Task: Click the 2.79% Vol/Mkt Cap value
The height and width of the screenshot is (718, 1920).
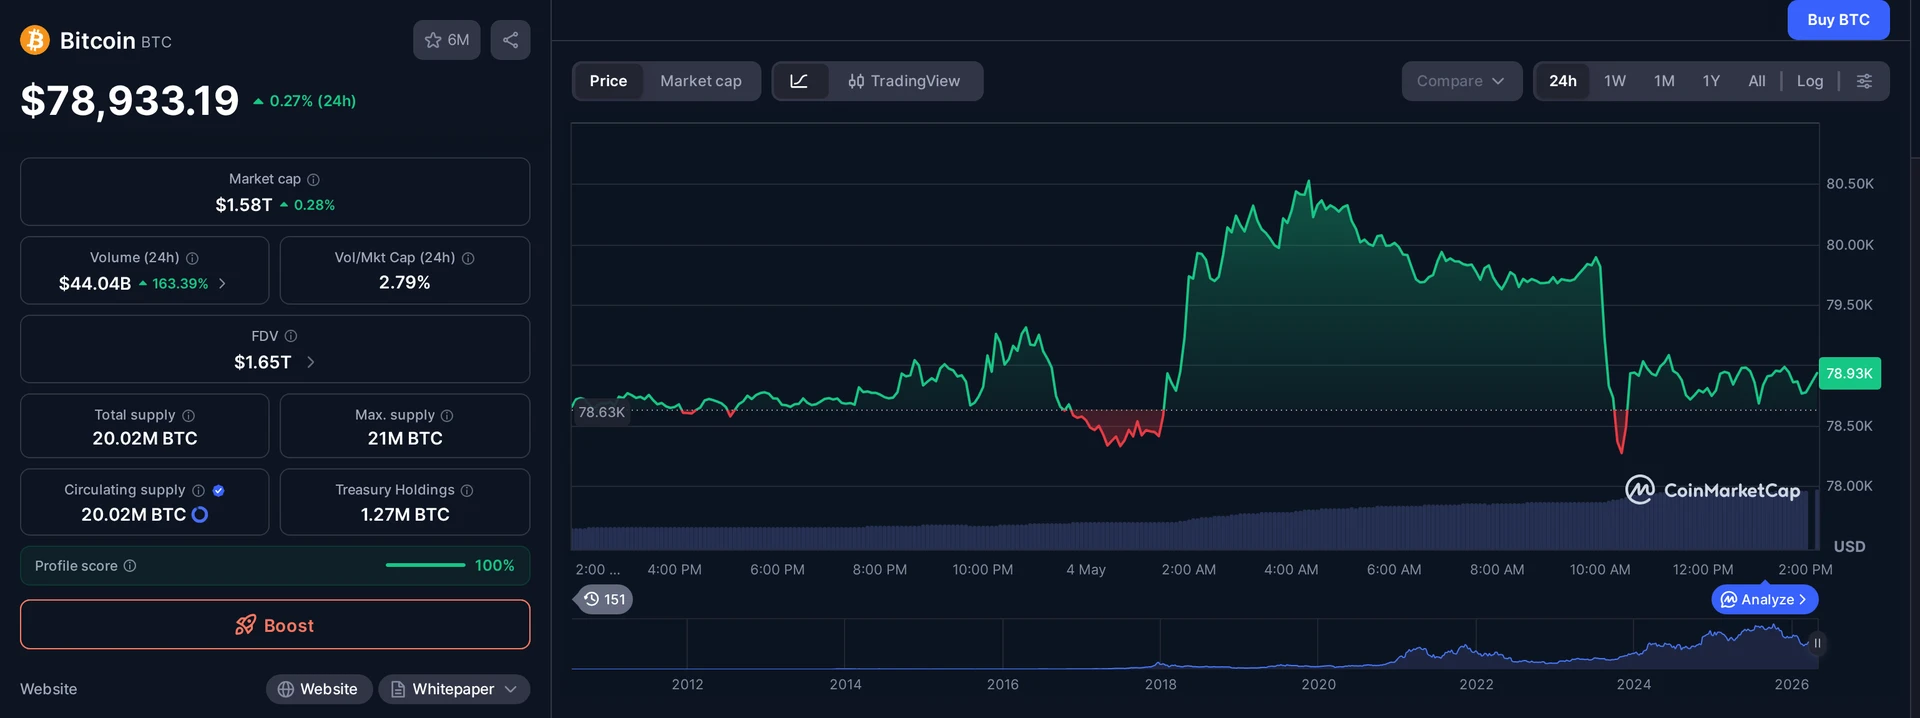Action: (x=405, y=283)
